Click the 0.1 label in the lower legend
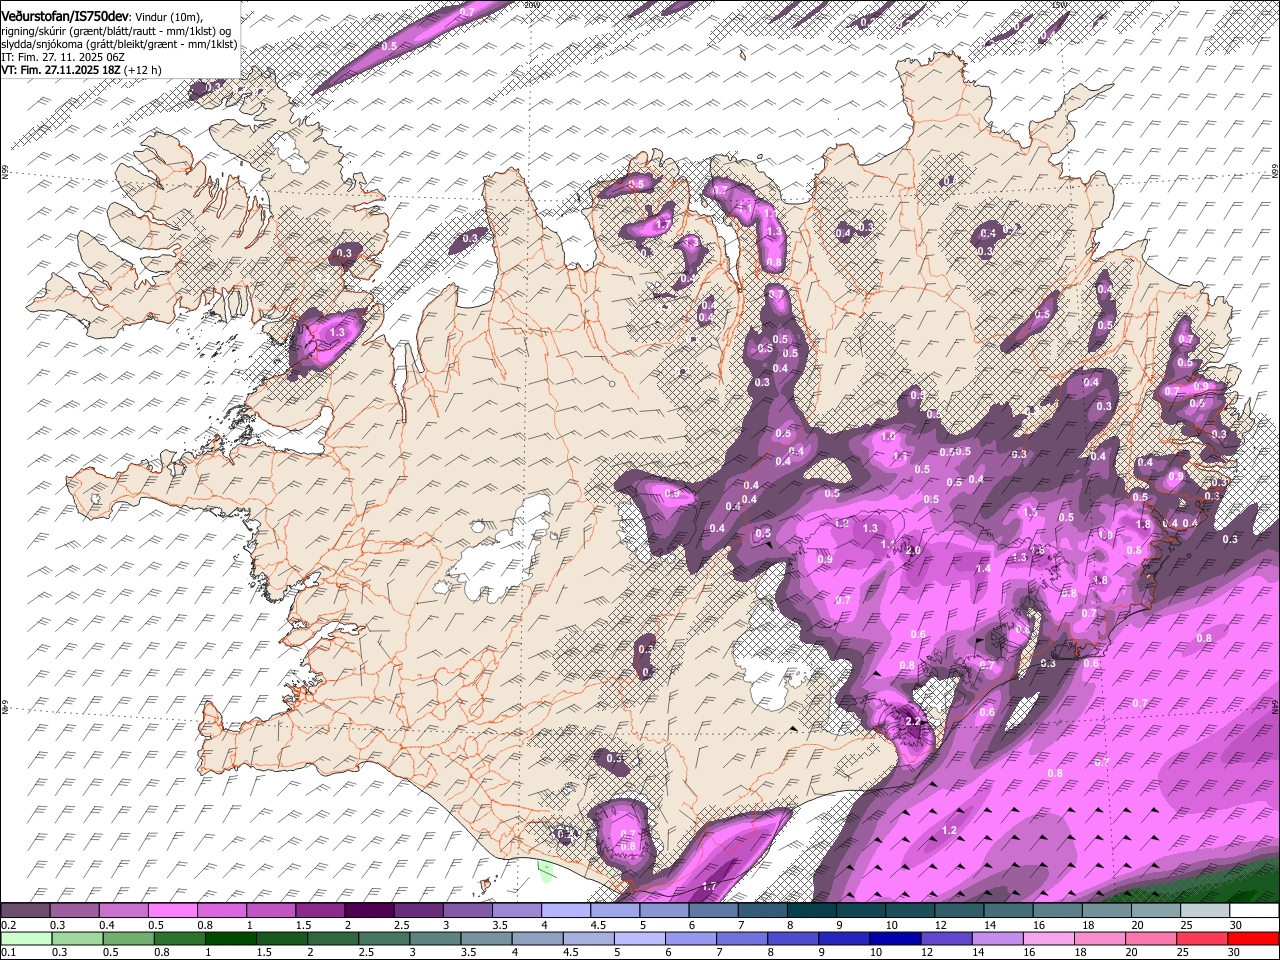Viewport: 1280px width, 960px height. (x=9, y=953)
